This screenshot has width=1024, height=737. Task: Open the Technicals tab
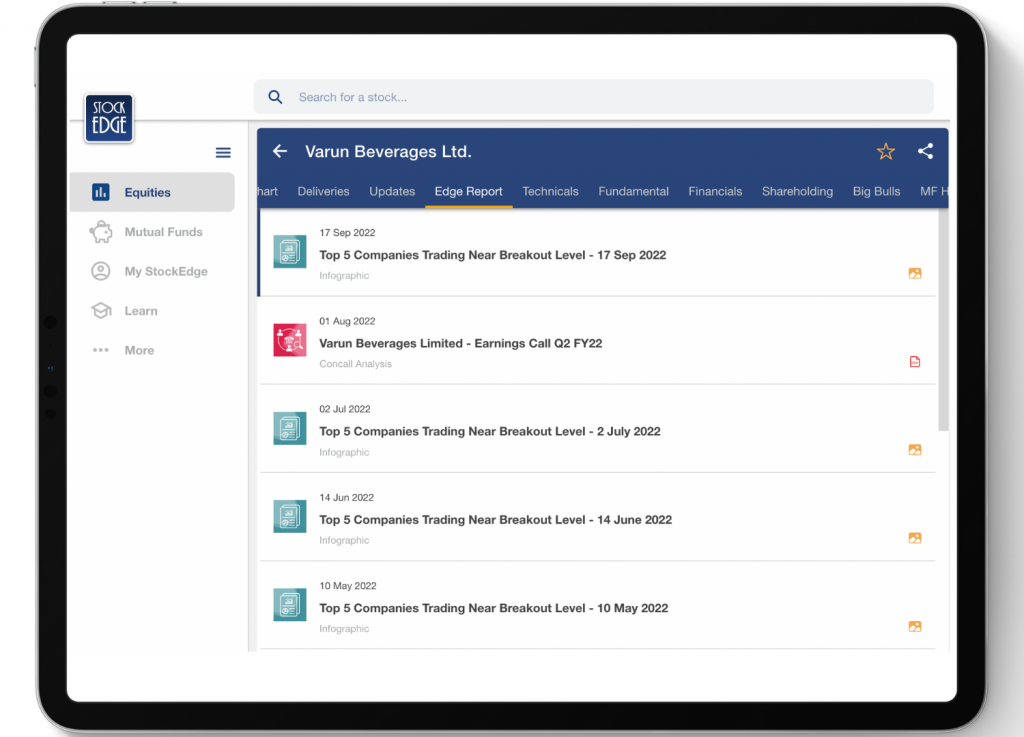tap(550, 191)
